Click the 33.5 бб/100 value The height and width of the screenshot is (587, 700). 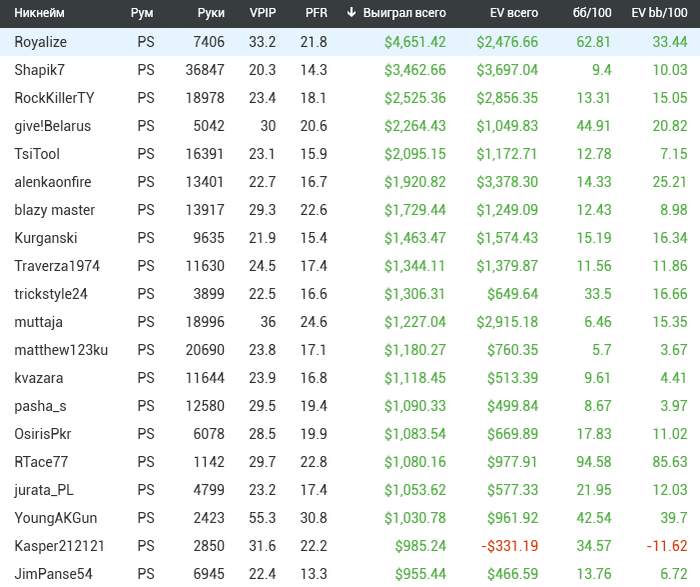click(x=598, y=294)
